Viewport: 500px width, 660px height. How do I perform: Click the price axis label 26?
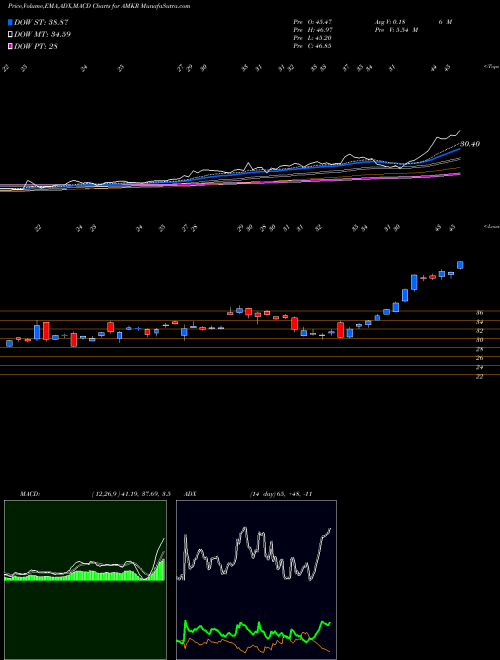pos(479,358)
